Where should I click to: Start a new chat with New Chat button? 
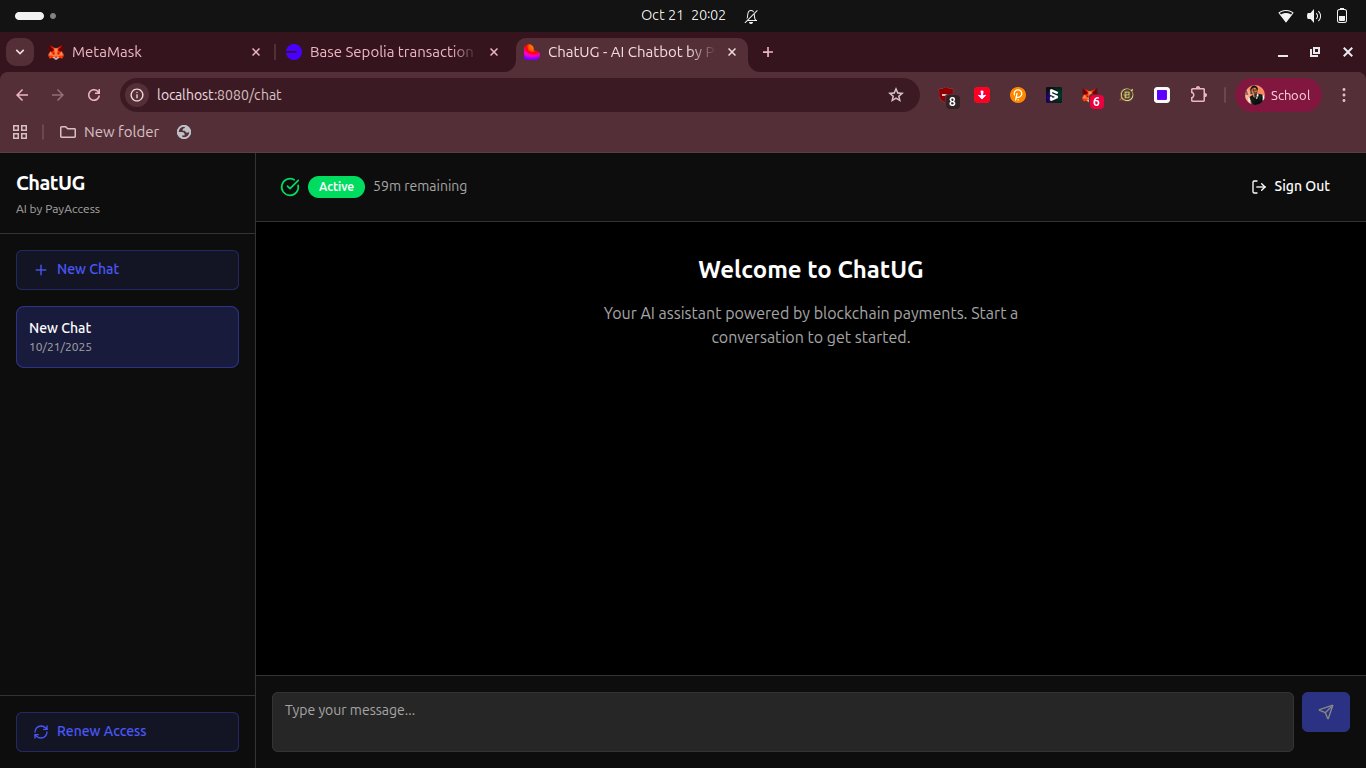click(x=127, y=270)
